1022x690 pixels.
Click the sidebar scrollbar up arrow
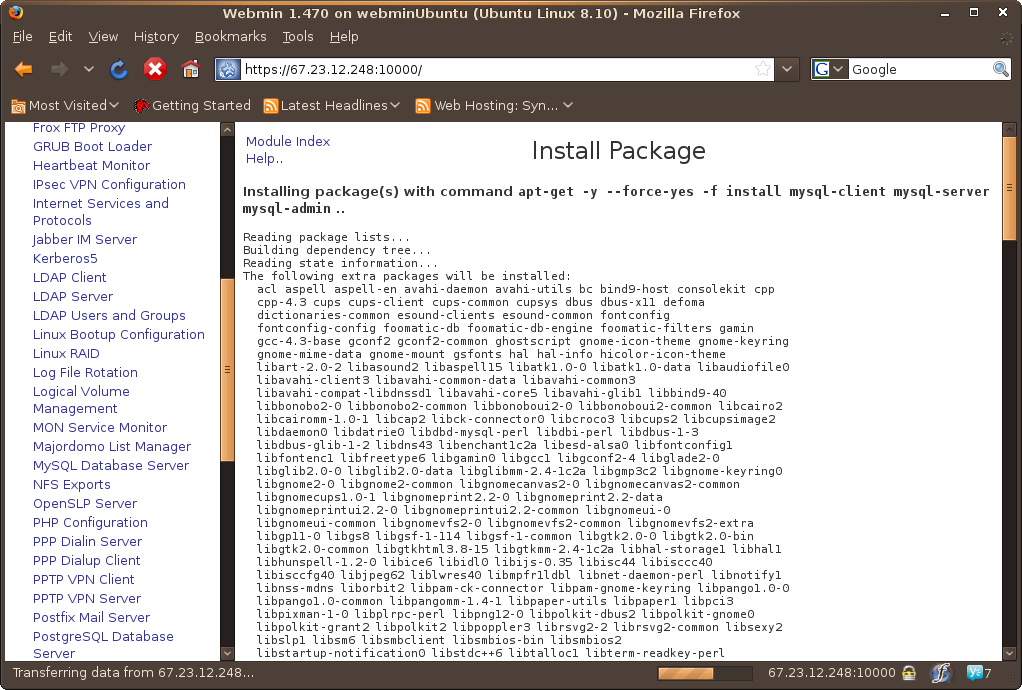point(227,130)
